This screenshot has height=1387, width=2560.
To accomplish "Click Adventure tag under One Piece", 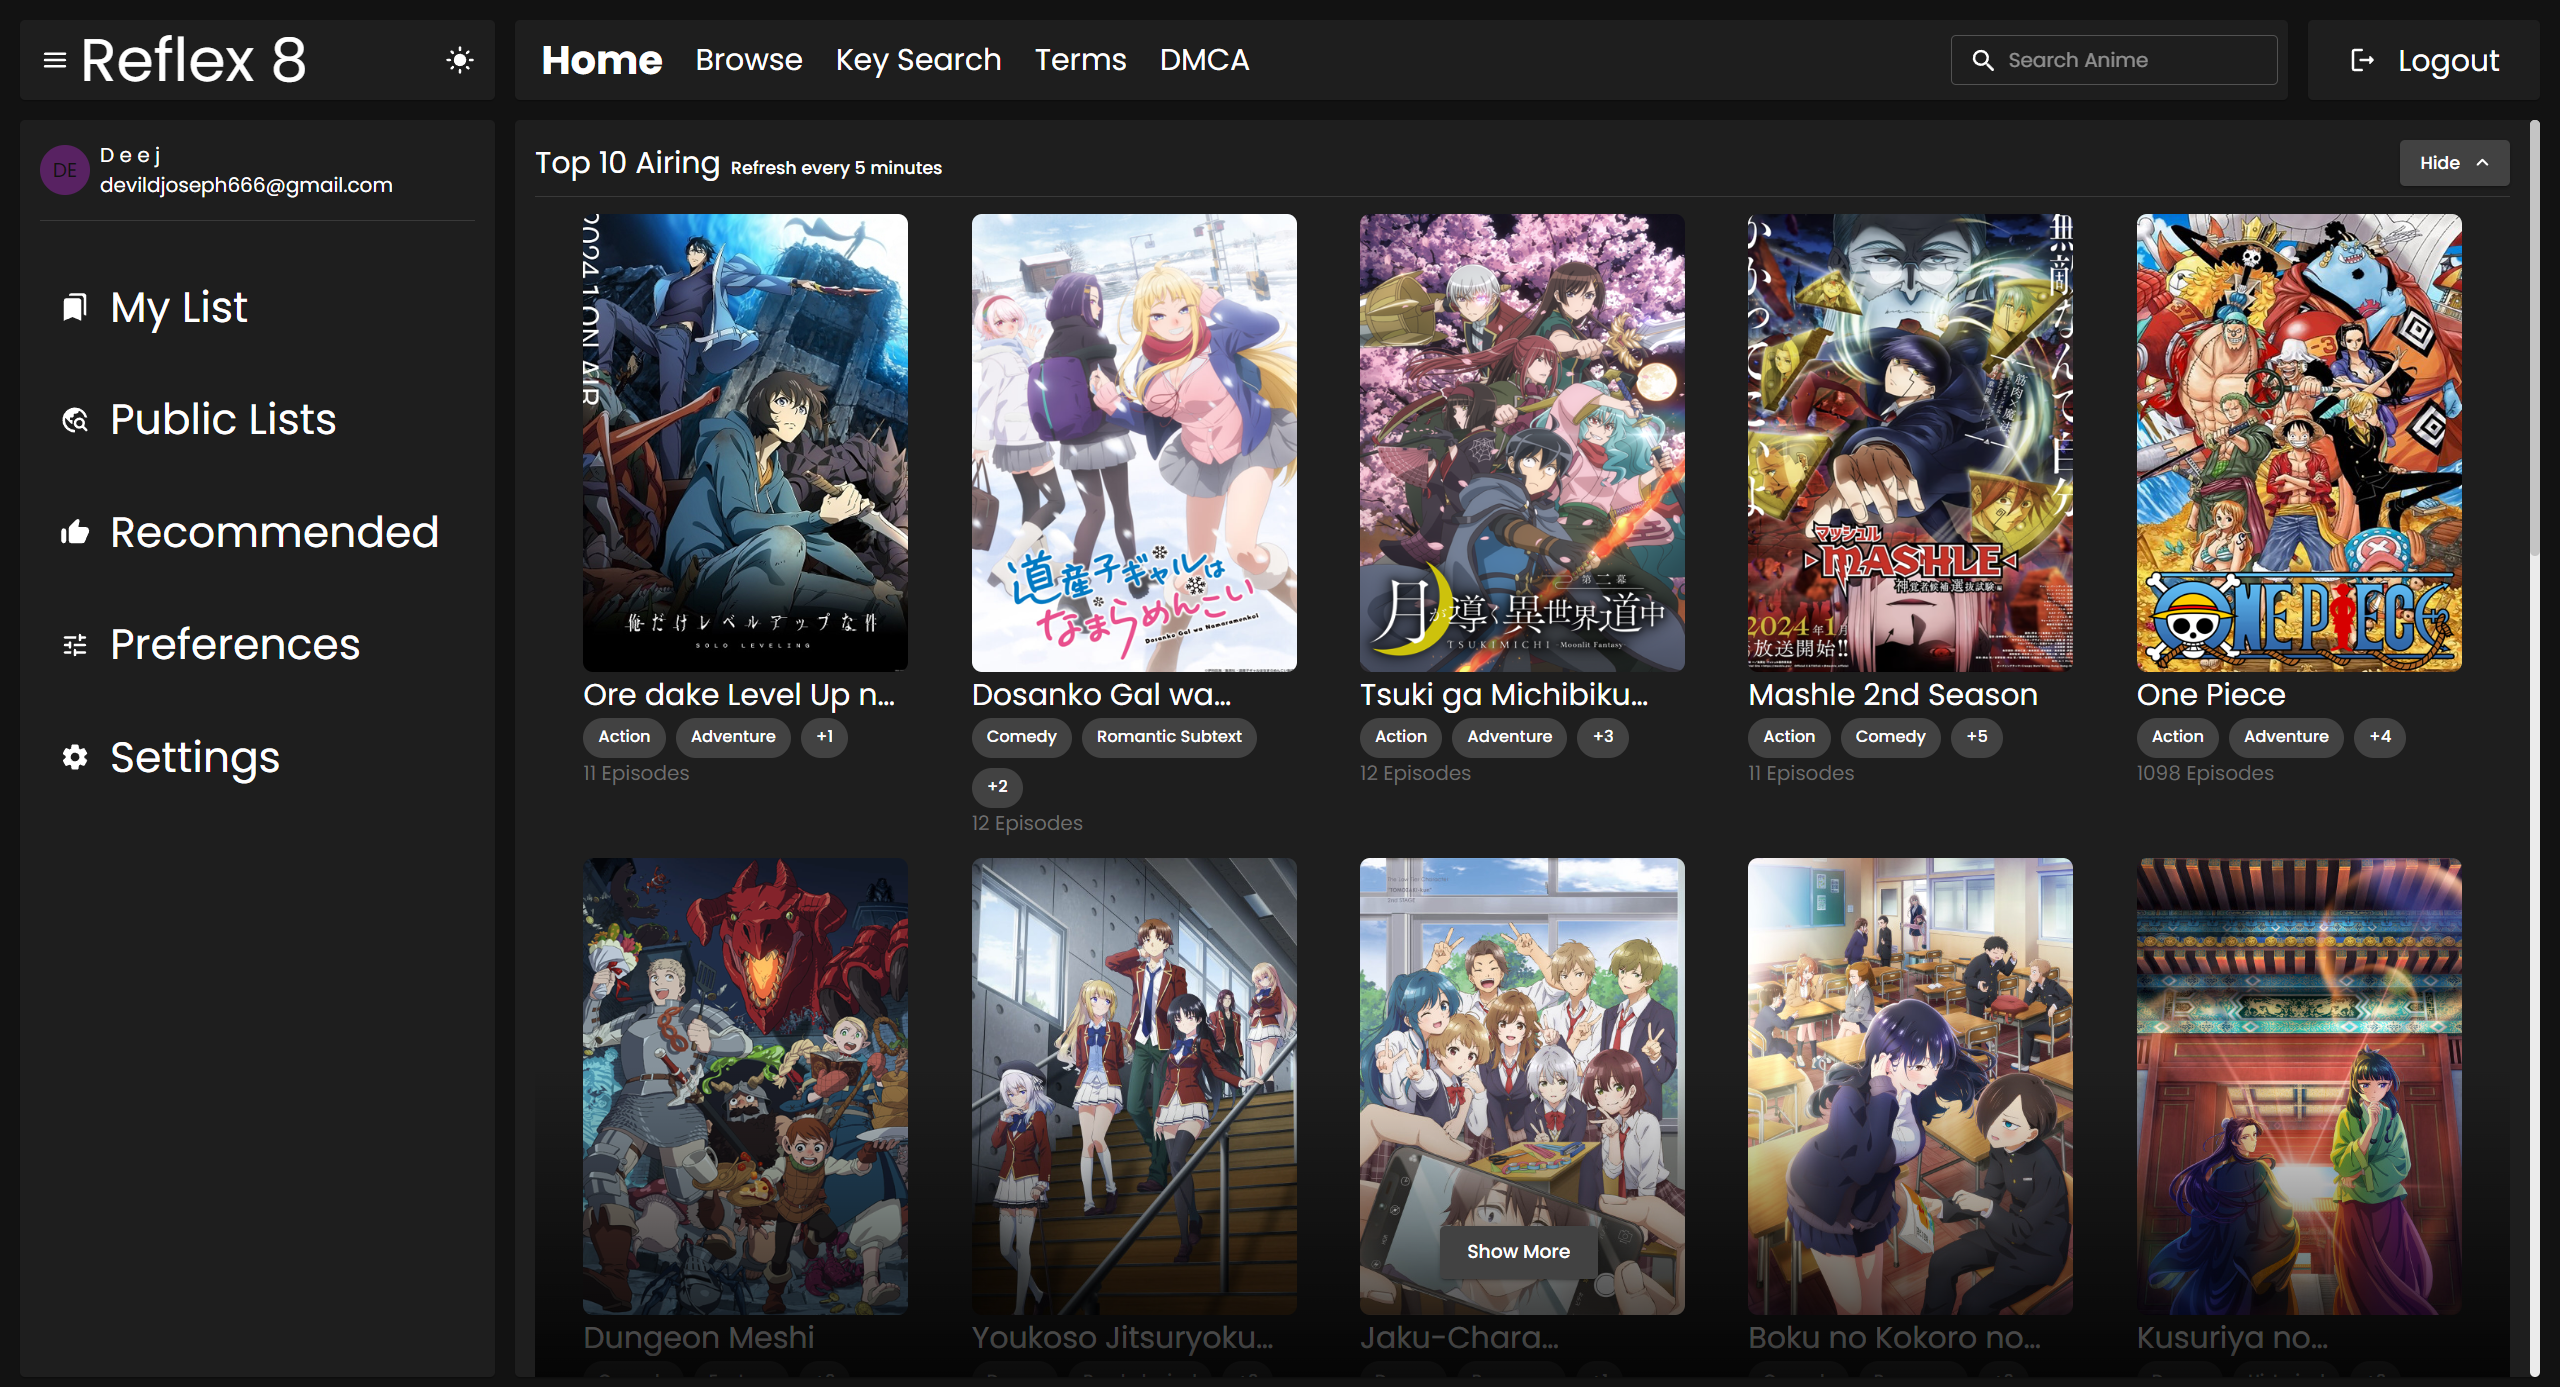I will (2286, 737).
